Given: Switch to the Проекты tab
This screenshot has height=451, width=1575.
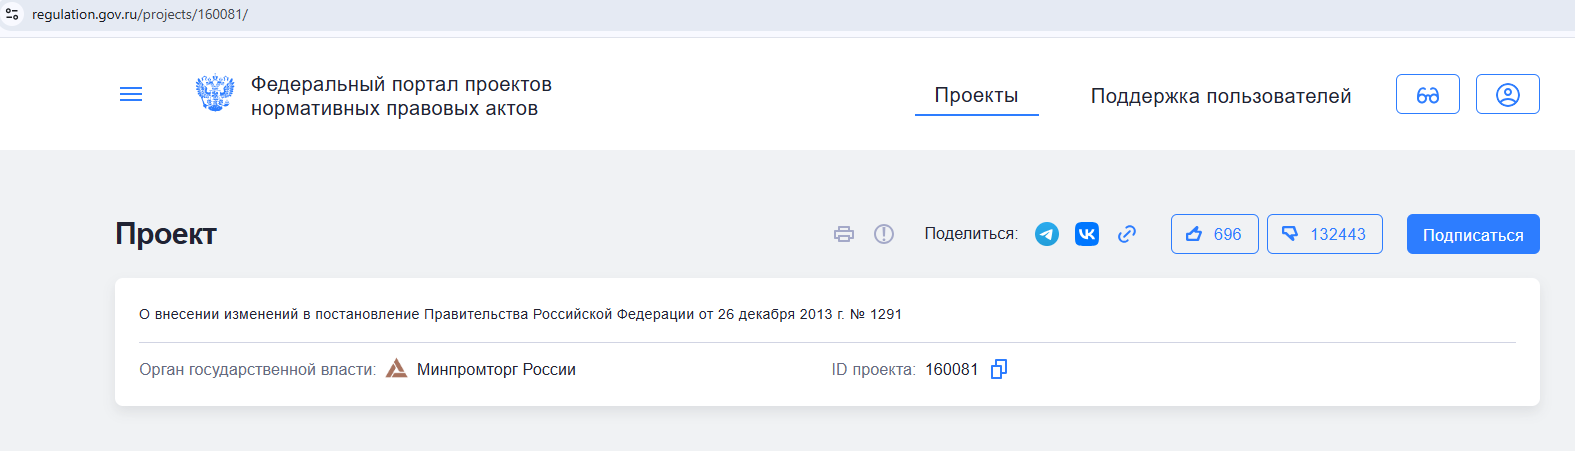Looking at the screenshot, I should (976, 95).
